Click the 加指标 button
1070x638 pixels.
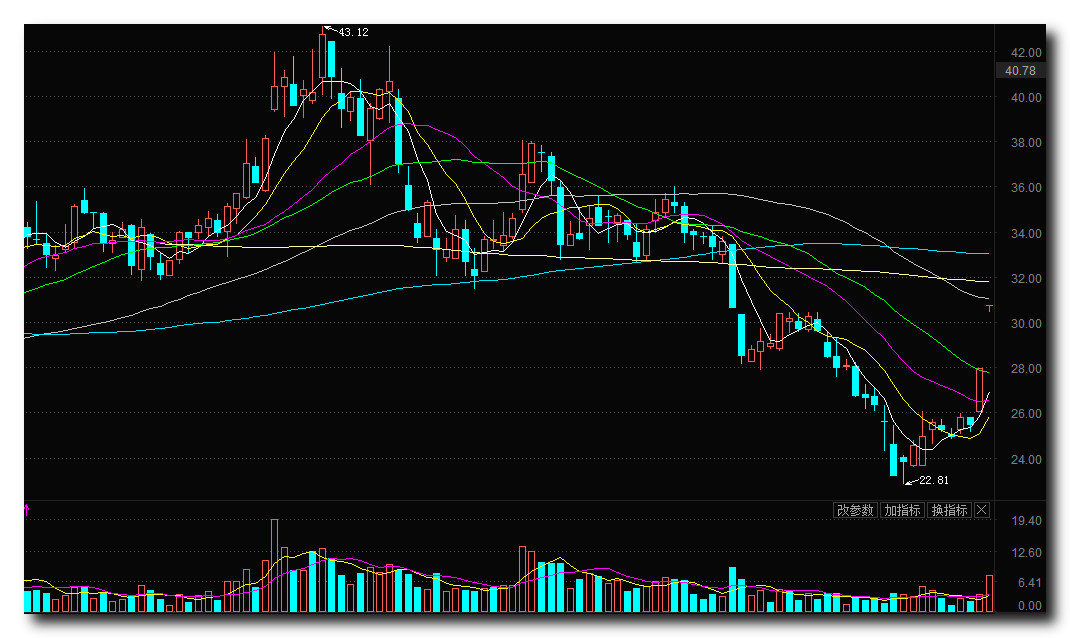pos(902,510)
